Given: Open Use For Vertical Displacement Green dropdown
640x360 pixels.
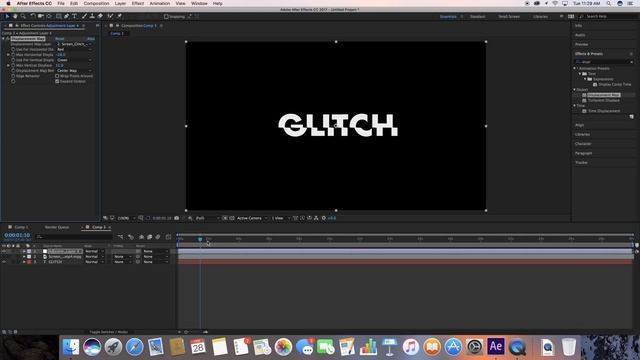Looking at the screenshot, I should click(x=74, y=60).
